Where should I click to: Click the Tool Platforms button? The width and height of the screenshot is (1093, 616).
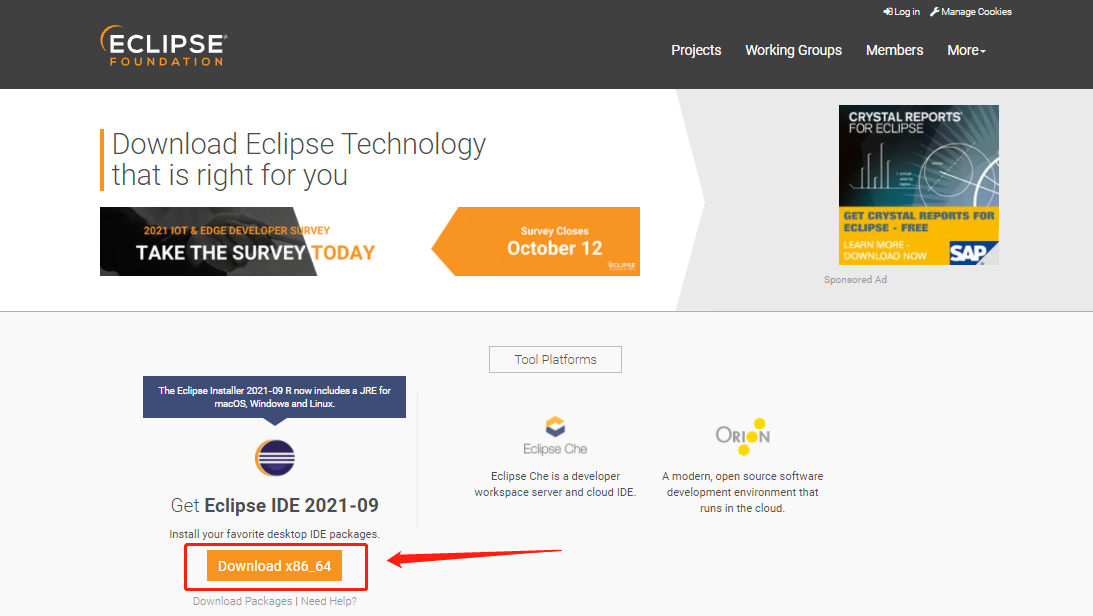[x=555, y=360]
